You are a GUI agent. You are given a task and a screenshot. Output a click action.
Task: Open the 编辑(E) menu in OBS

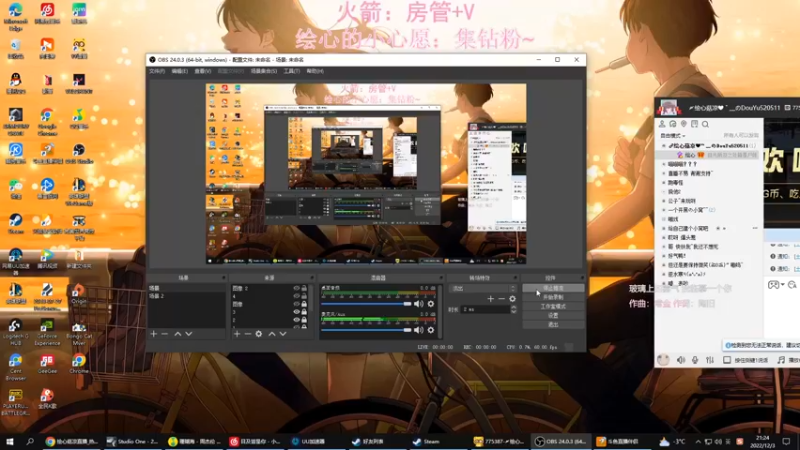click(x=180, y=71)
